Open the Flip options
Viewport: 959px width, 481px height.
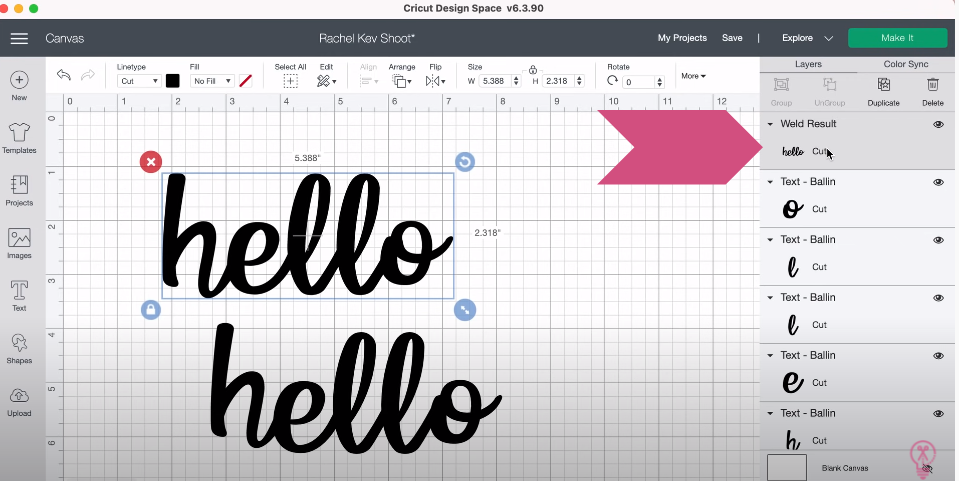point(435,81)
